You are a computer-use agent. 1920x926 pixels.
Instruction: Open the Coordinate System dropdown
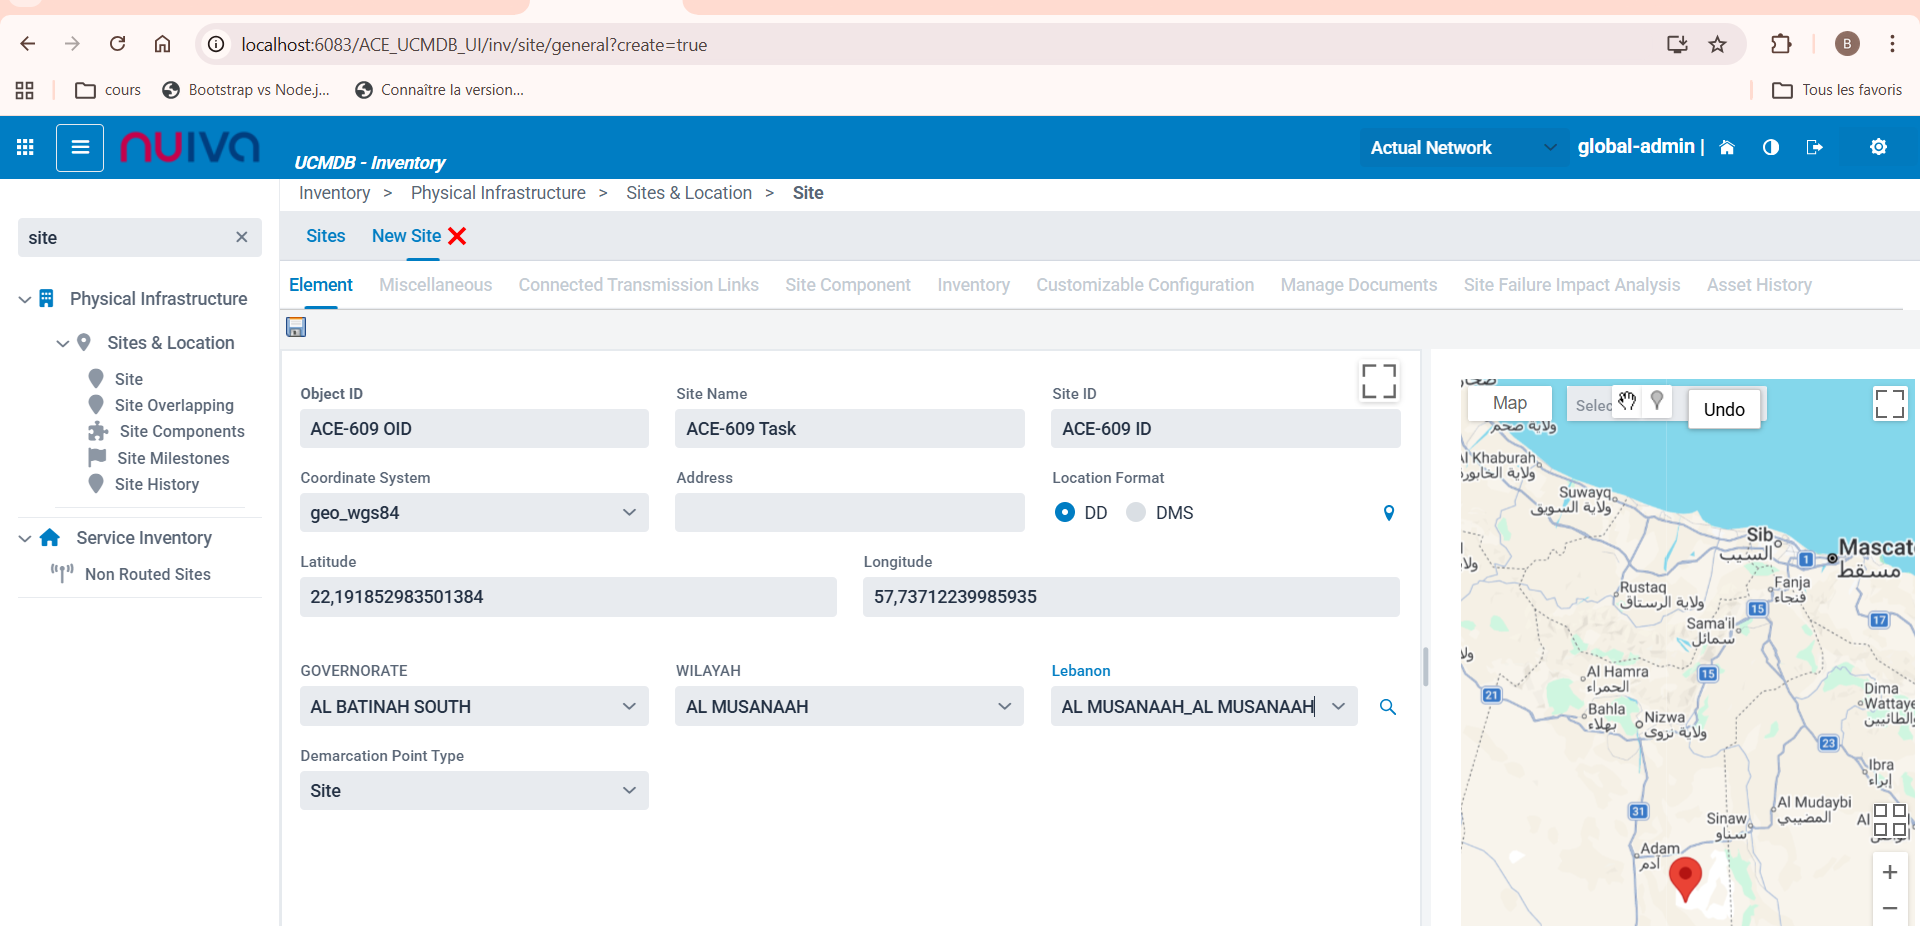tap(474, 513)
